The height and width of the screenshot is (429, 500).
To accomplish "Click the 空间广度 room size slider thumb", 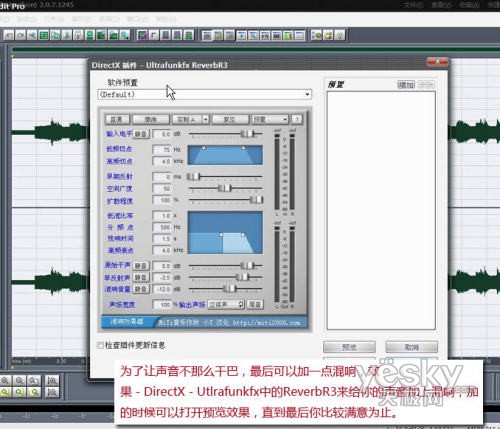I will pyautogui.click(x=225, y=188).
